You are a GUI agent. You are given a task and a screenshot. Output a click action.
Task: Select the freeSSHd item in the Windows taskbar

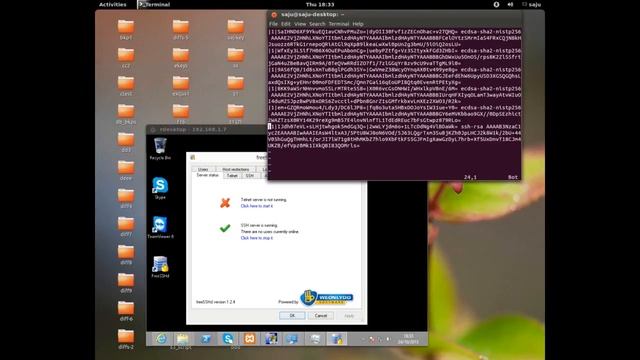[x=337, y=339]
